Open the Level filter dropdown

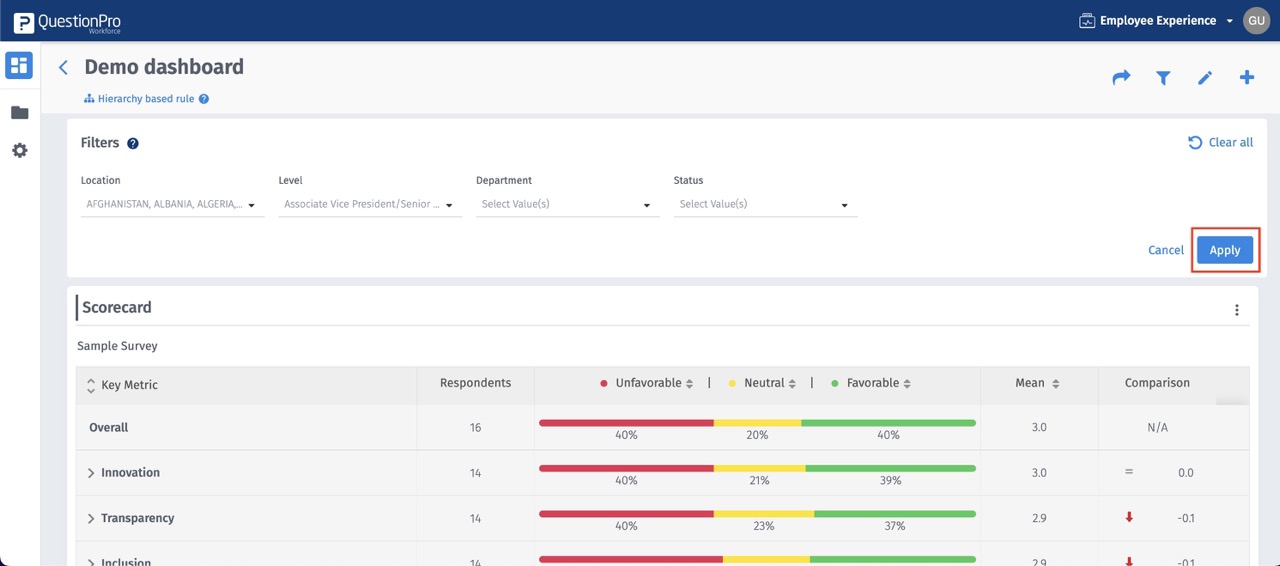(369, 204)
